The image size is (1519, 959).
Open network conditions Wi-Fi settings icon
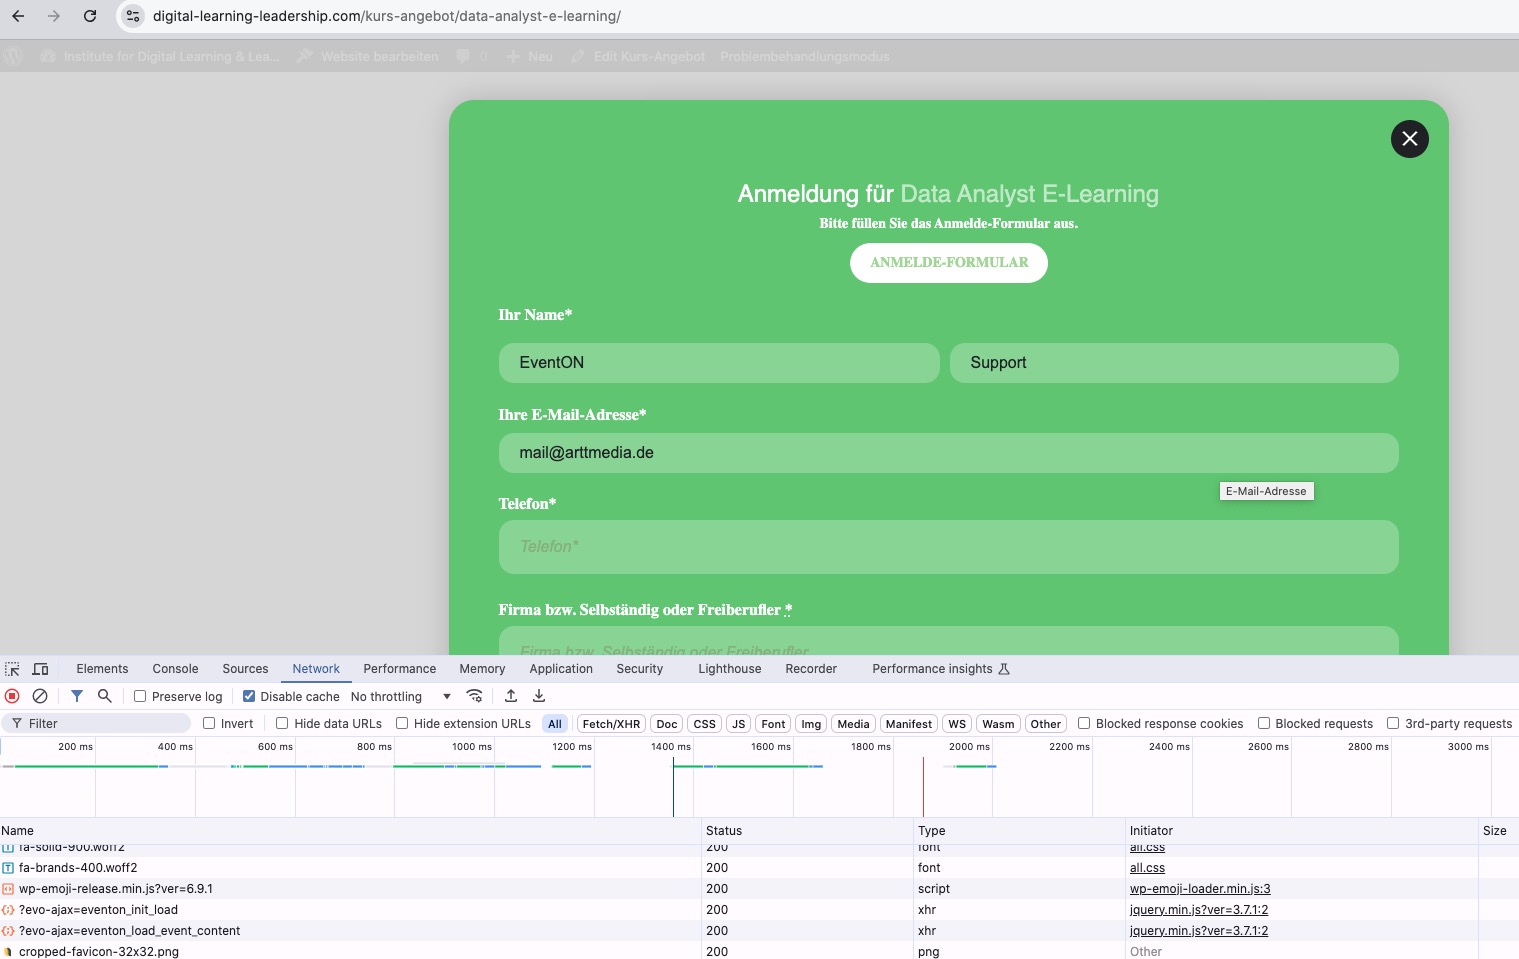(x=475, y=696)
